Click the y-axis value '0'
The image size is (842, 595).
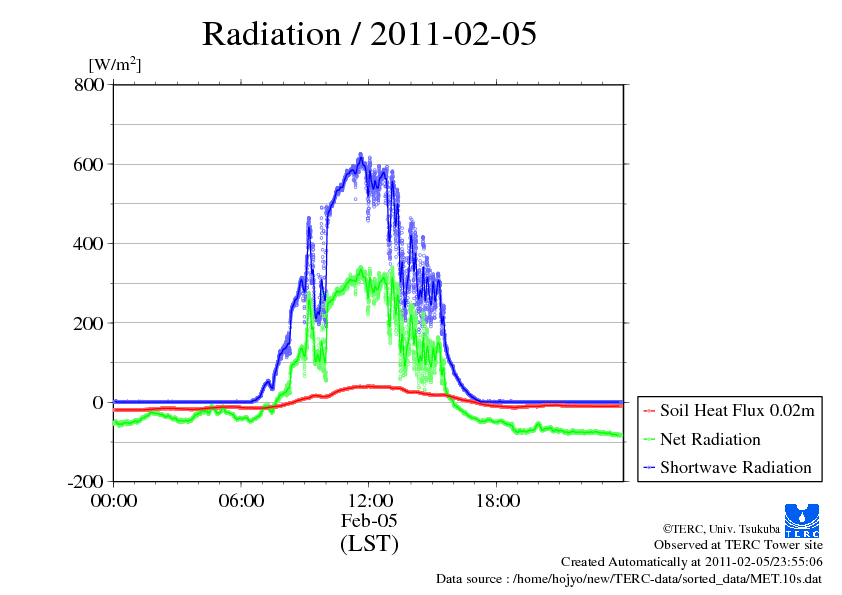pos(98,402)
